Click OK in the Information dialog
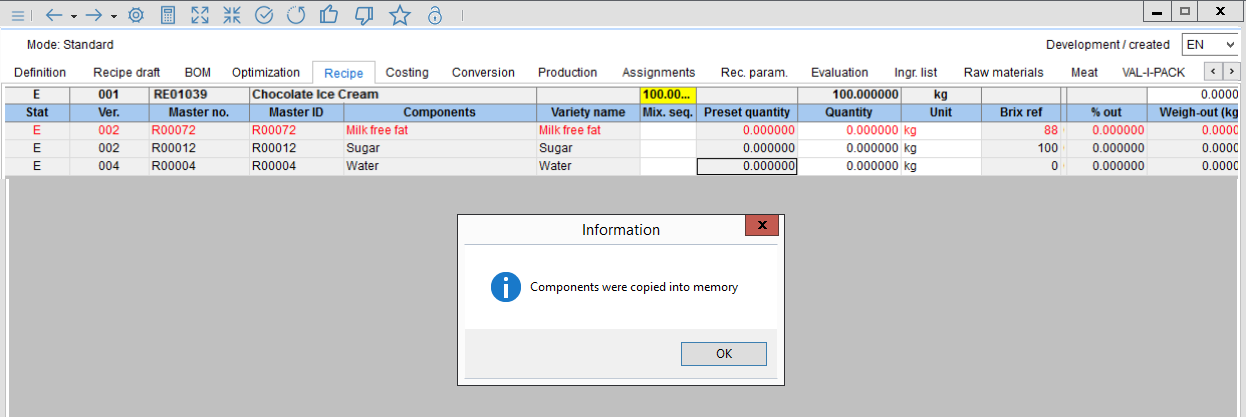Screen dimensions: 1246x417 tap(724, 354)
